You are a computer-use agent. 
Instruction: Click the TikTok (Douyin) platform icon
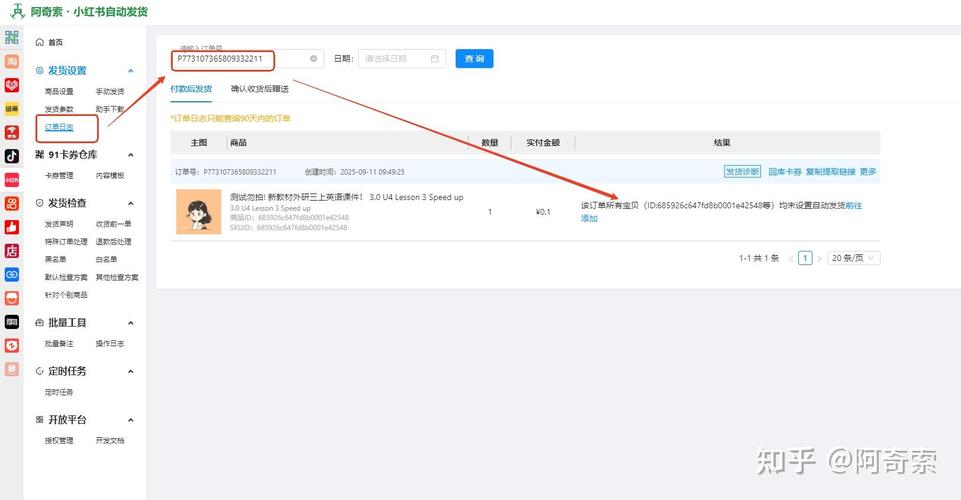tap(12, 156)
